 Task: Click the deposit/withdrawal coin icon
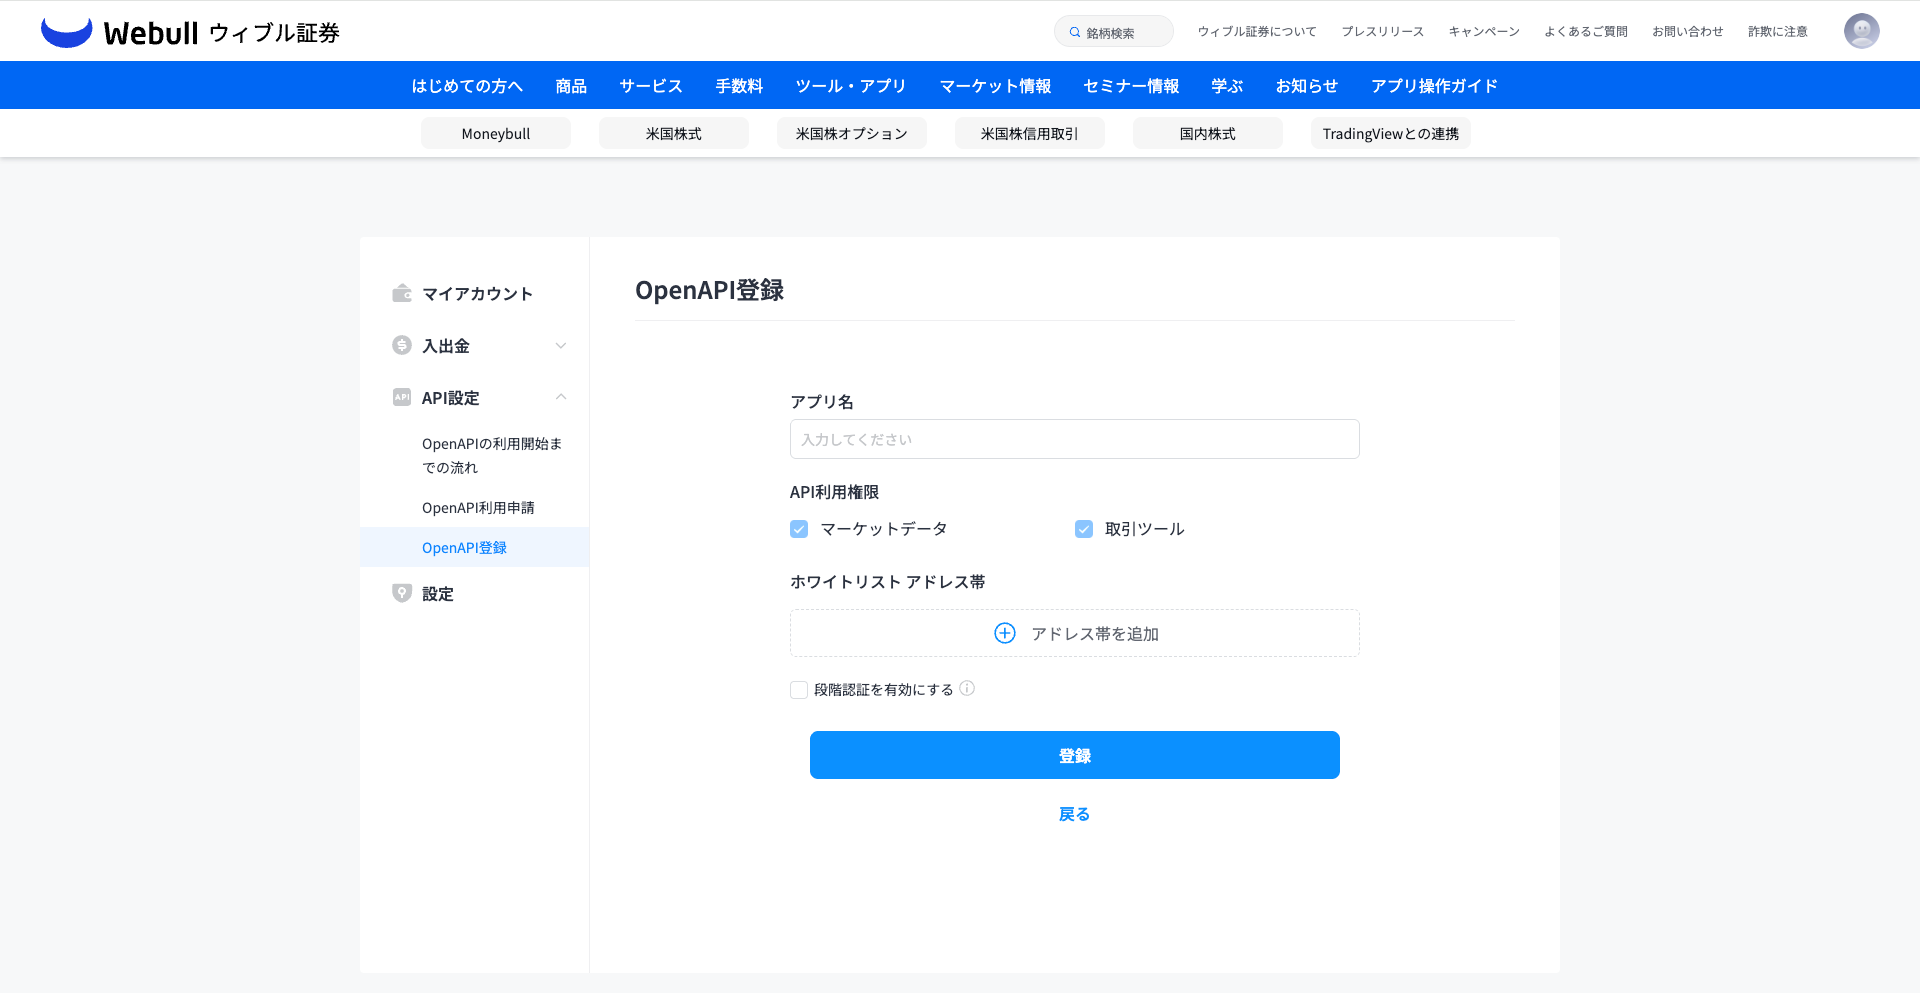point(402,345)
